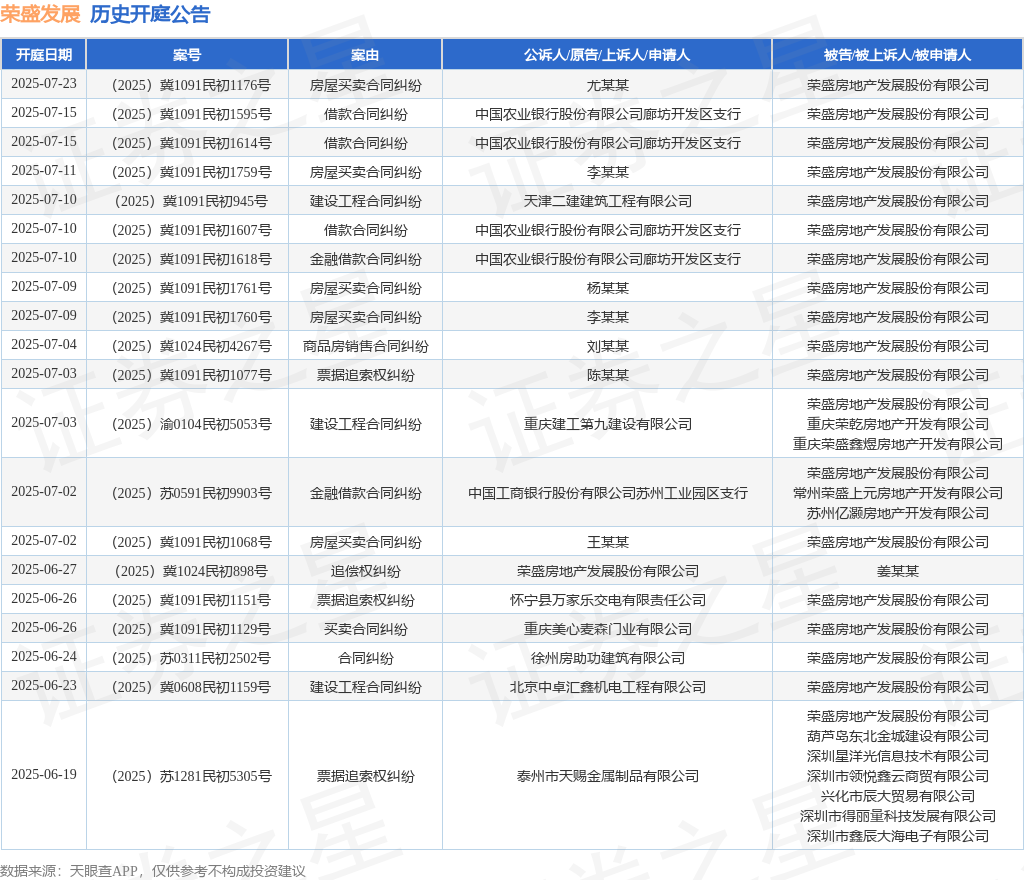Click case number "冀1091民初1068号"
Viewport: 1024px width, 880px height.
coord(216,542)
